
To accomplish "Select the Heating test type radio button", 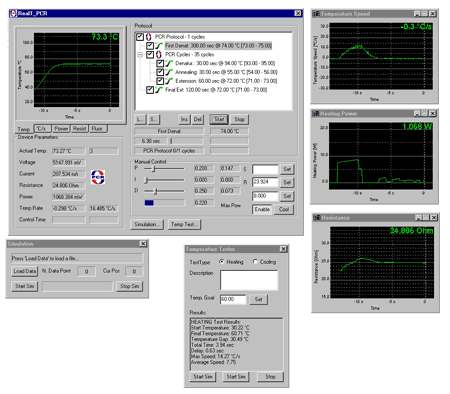I will coord(222,262).
